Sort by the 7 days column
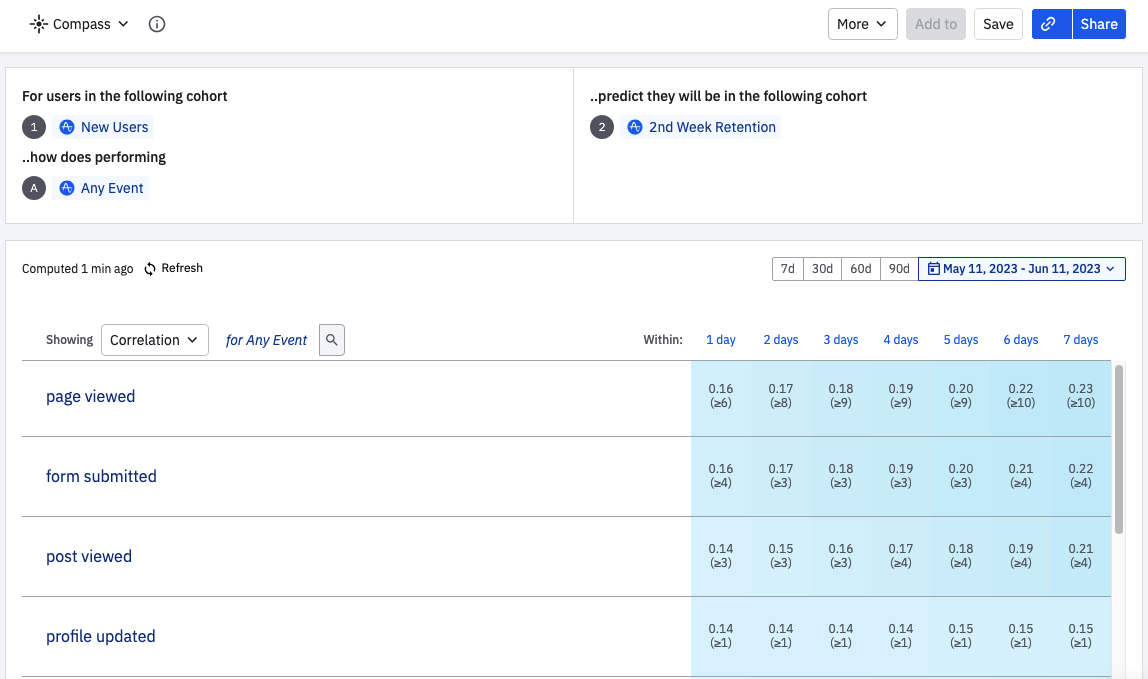The width and height of the screenshot is (1148, 679). [x=1081, y=340]
